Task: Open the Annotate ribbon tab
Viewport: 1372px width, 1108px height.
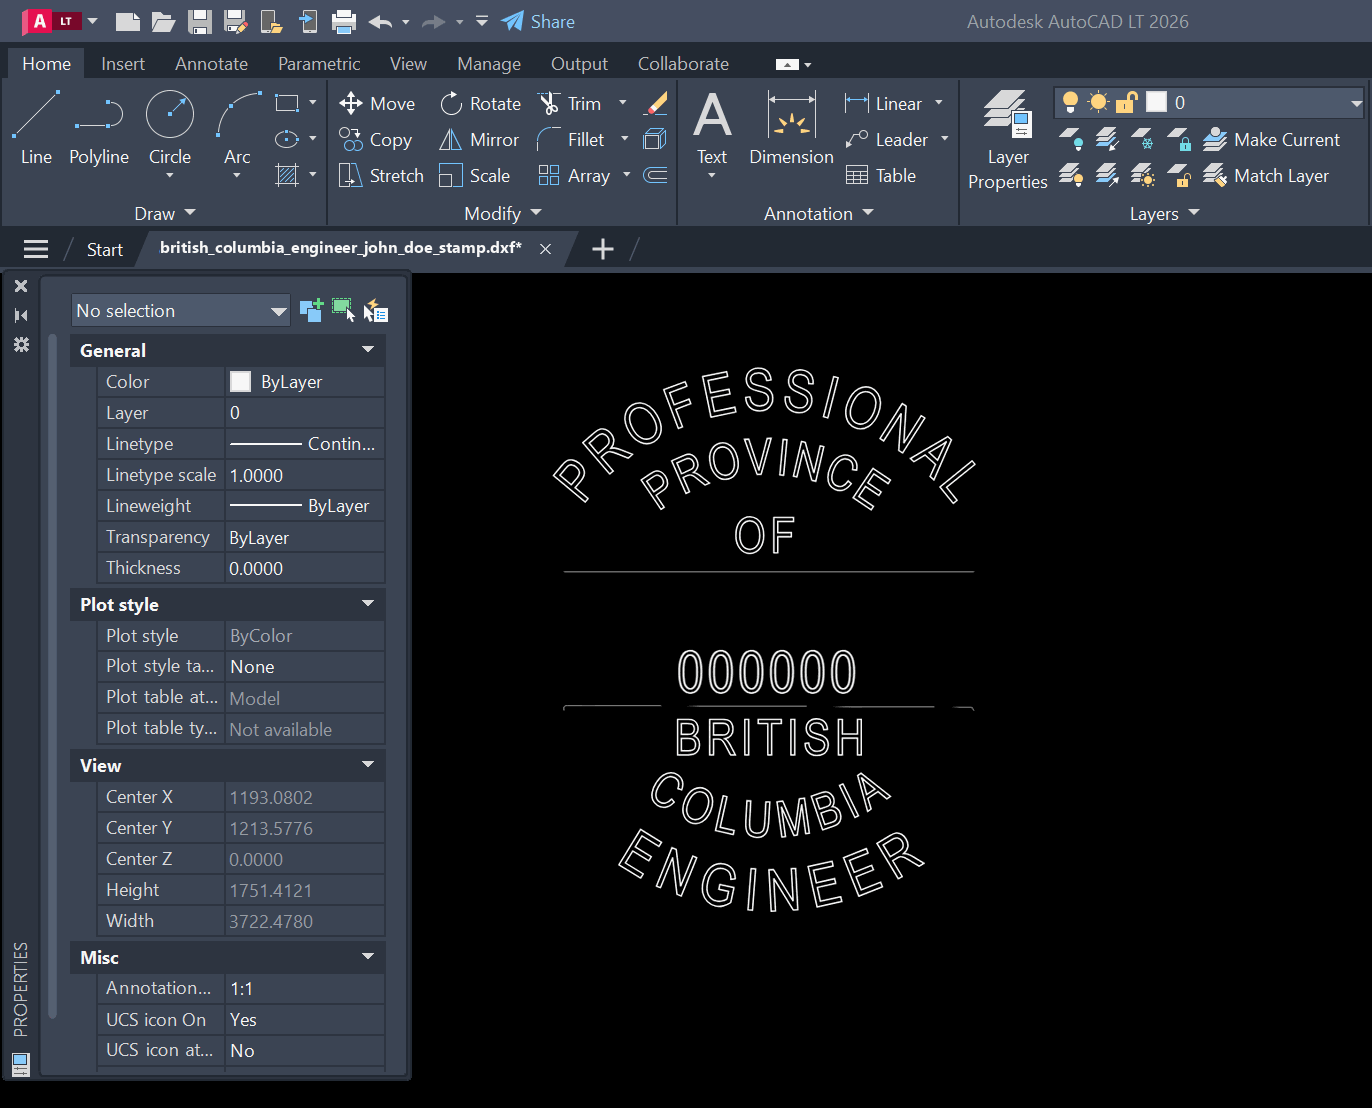Action: [x=211, y=63]
